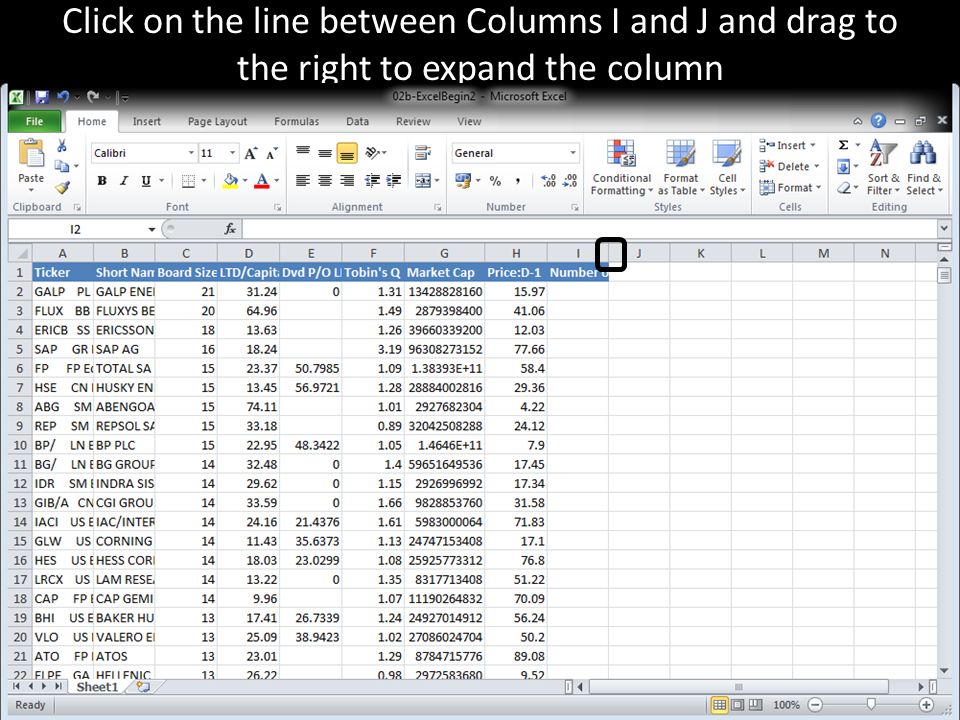The width and height of the screenshot is (960, 720).
Task: Switch to the Insert tab
Action: tap(146, 121)
